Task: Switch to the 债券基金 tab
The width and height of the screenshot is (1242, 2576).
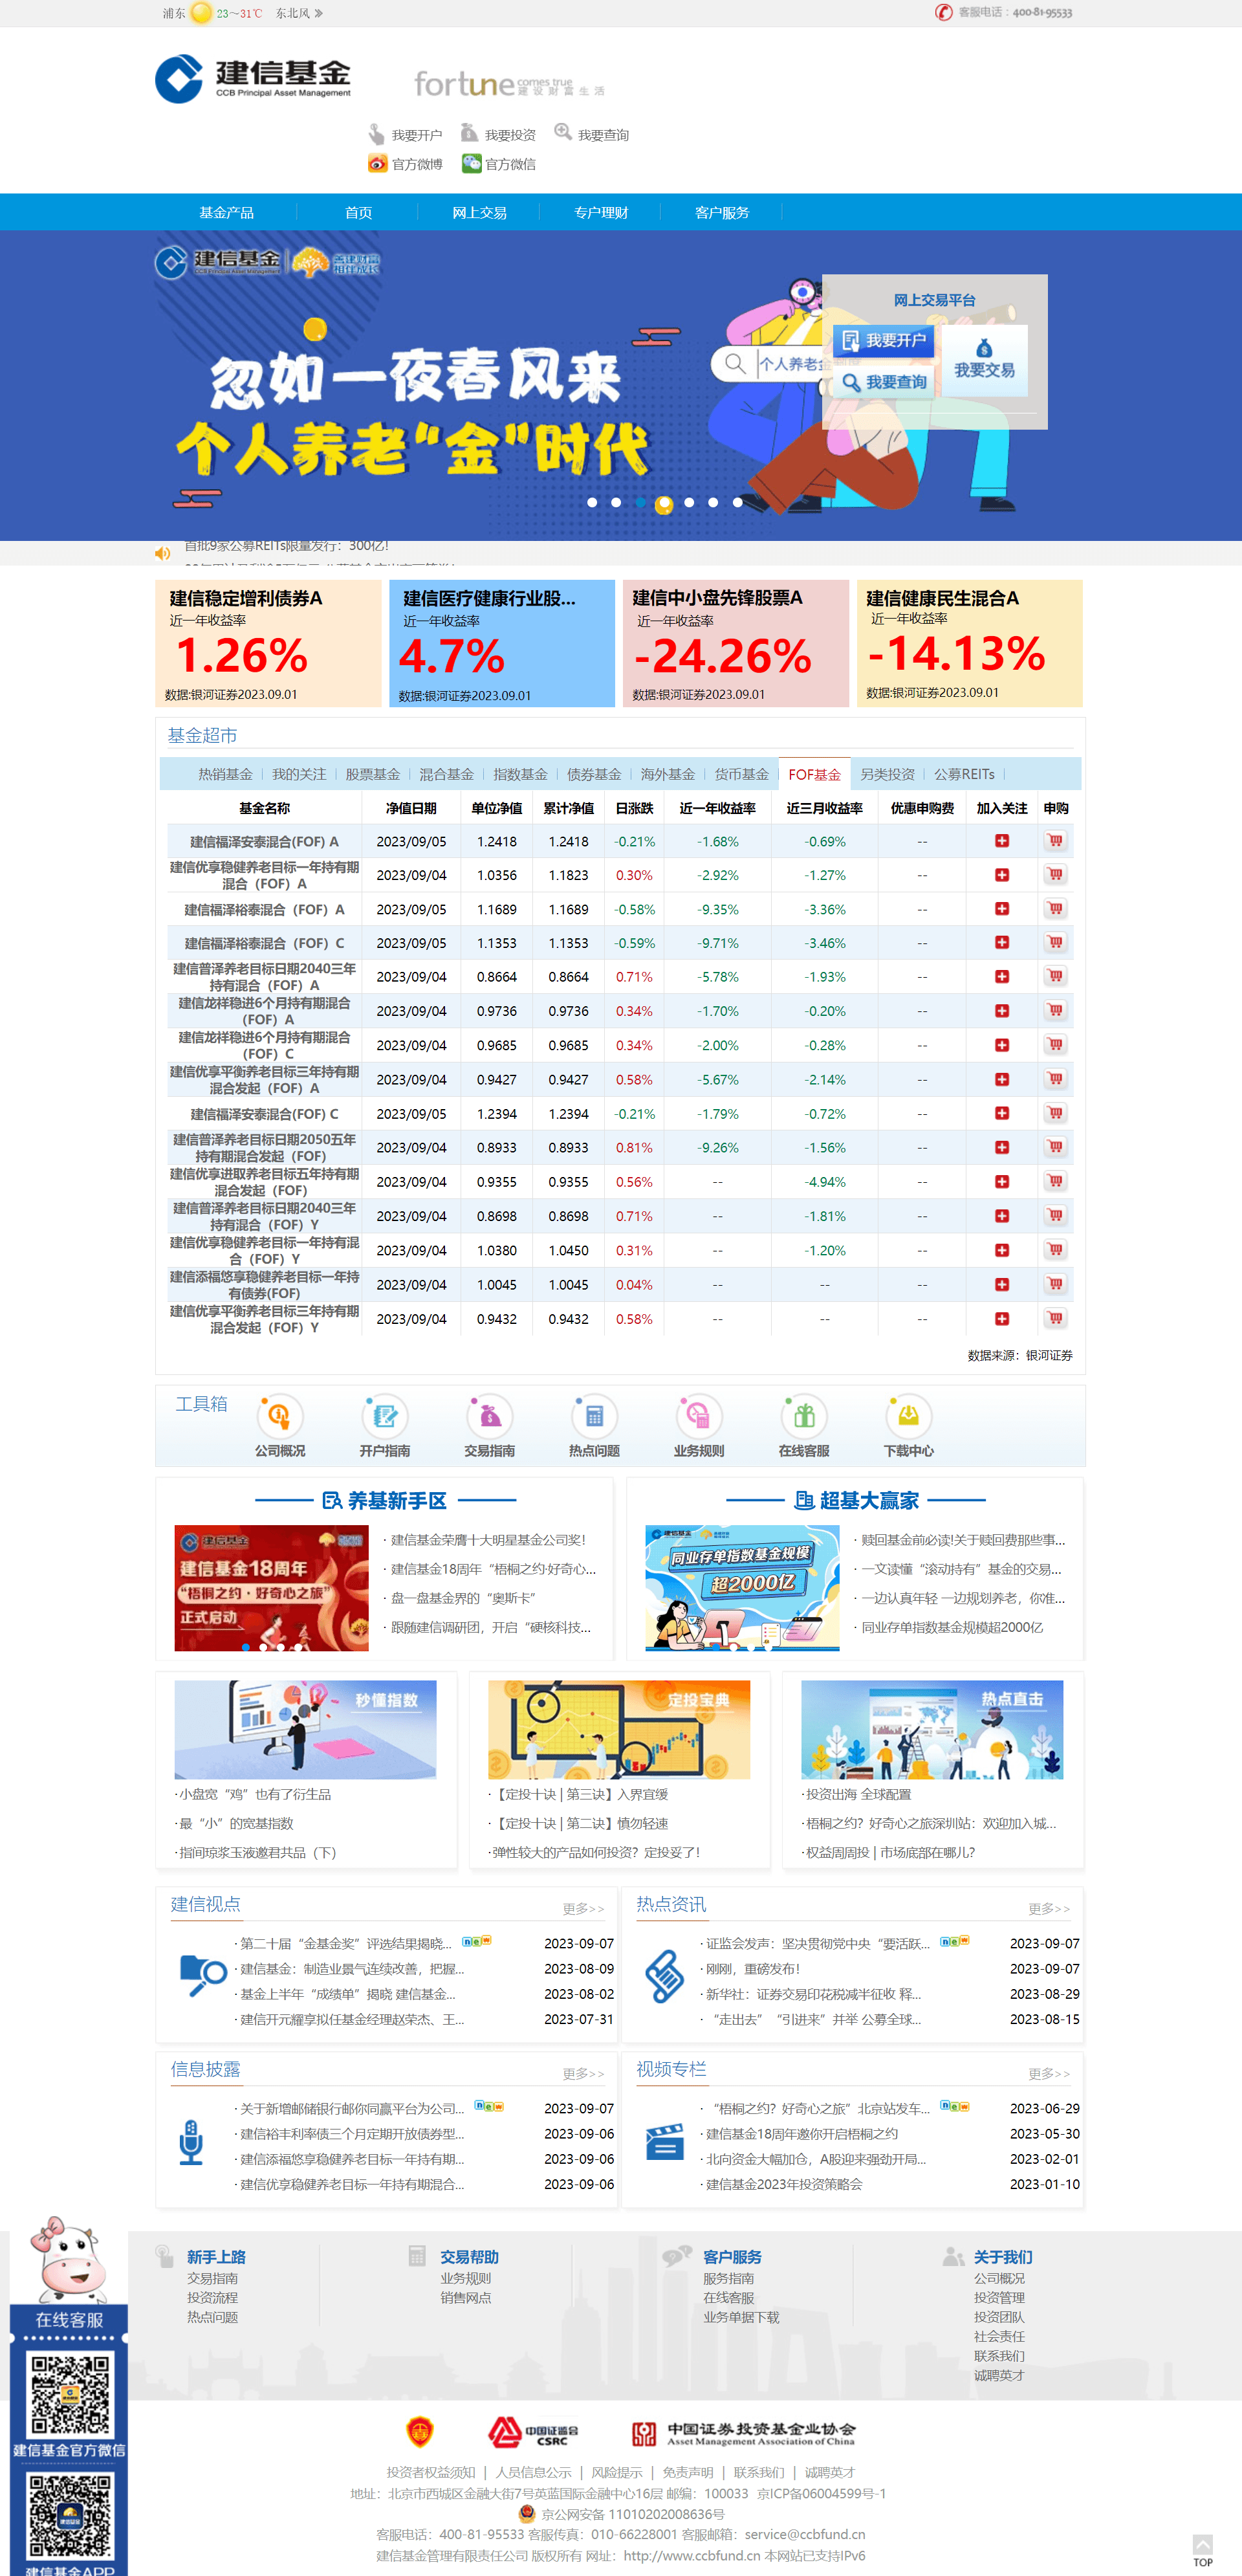Action: (594, 774)
